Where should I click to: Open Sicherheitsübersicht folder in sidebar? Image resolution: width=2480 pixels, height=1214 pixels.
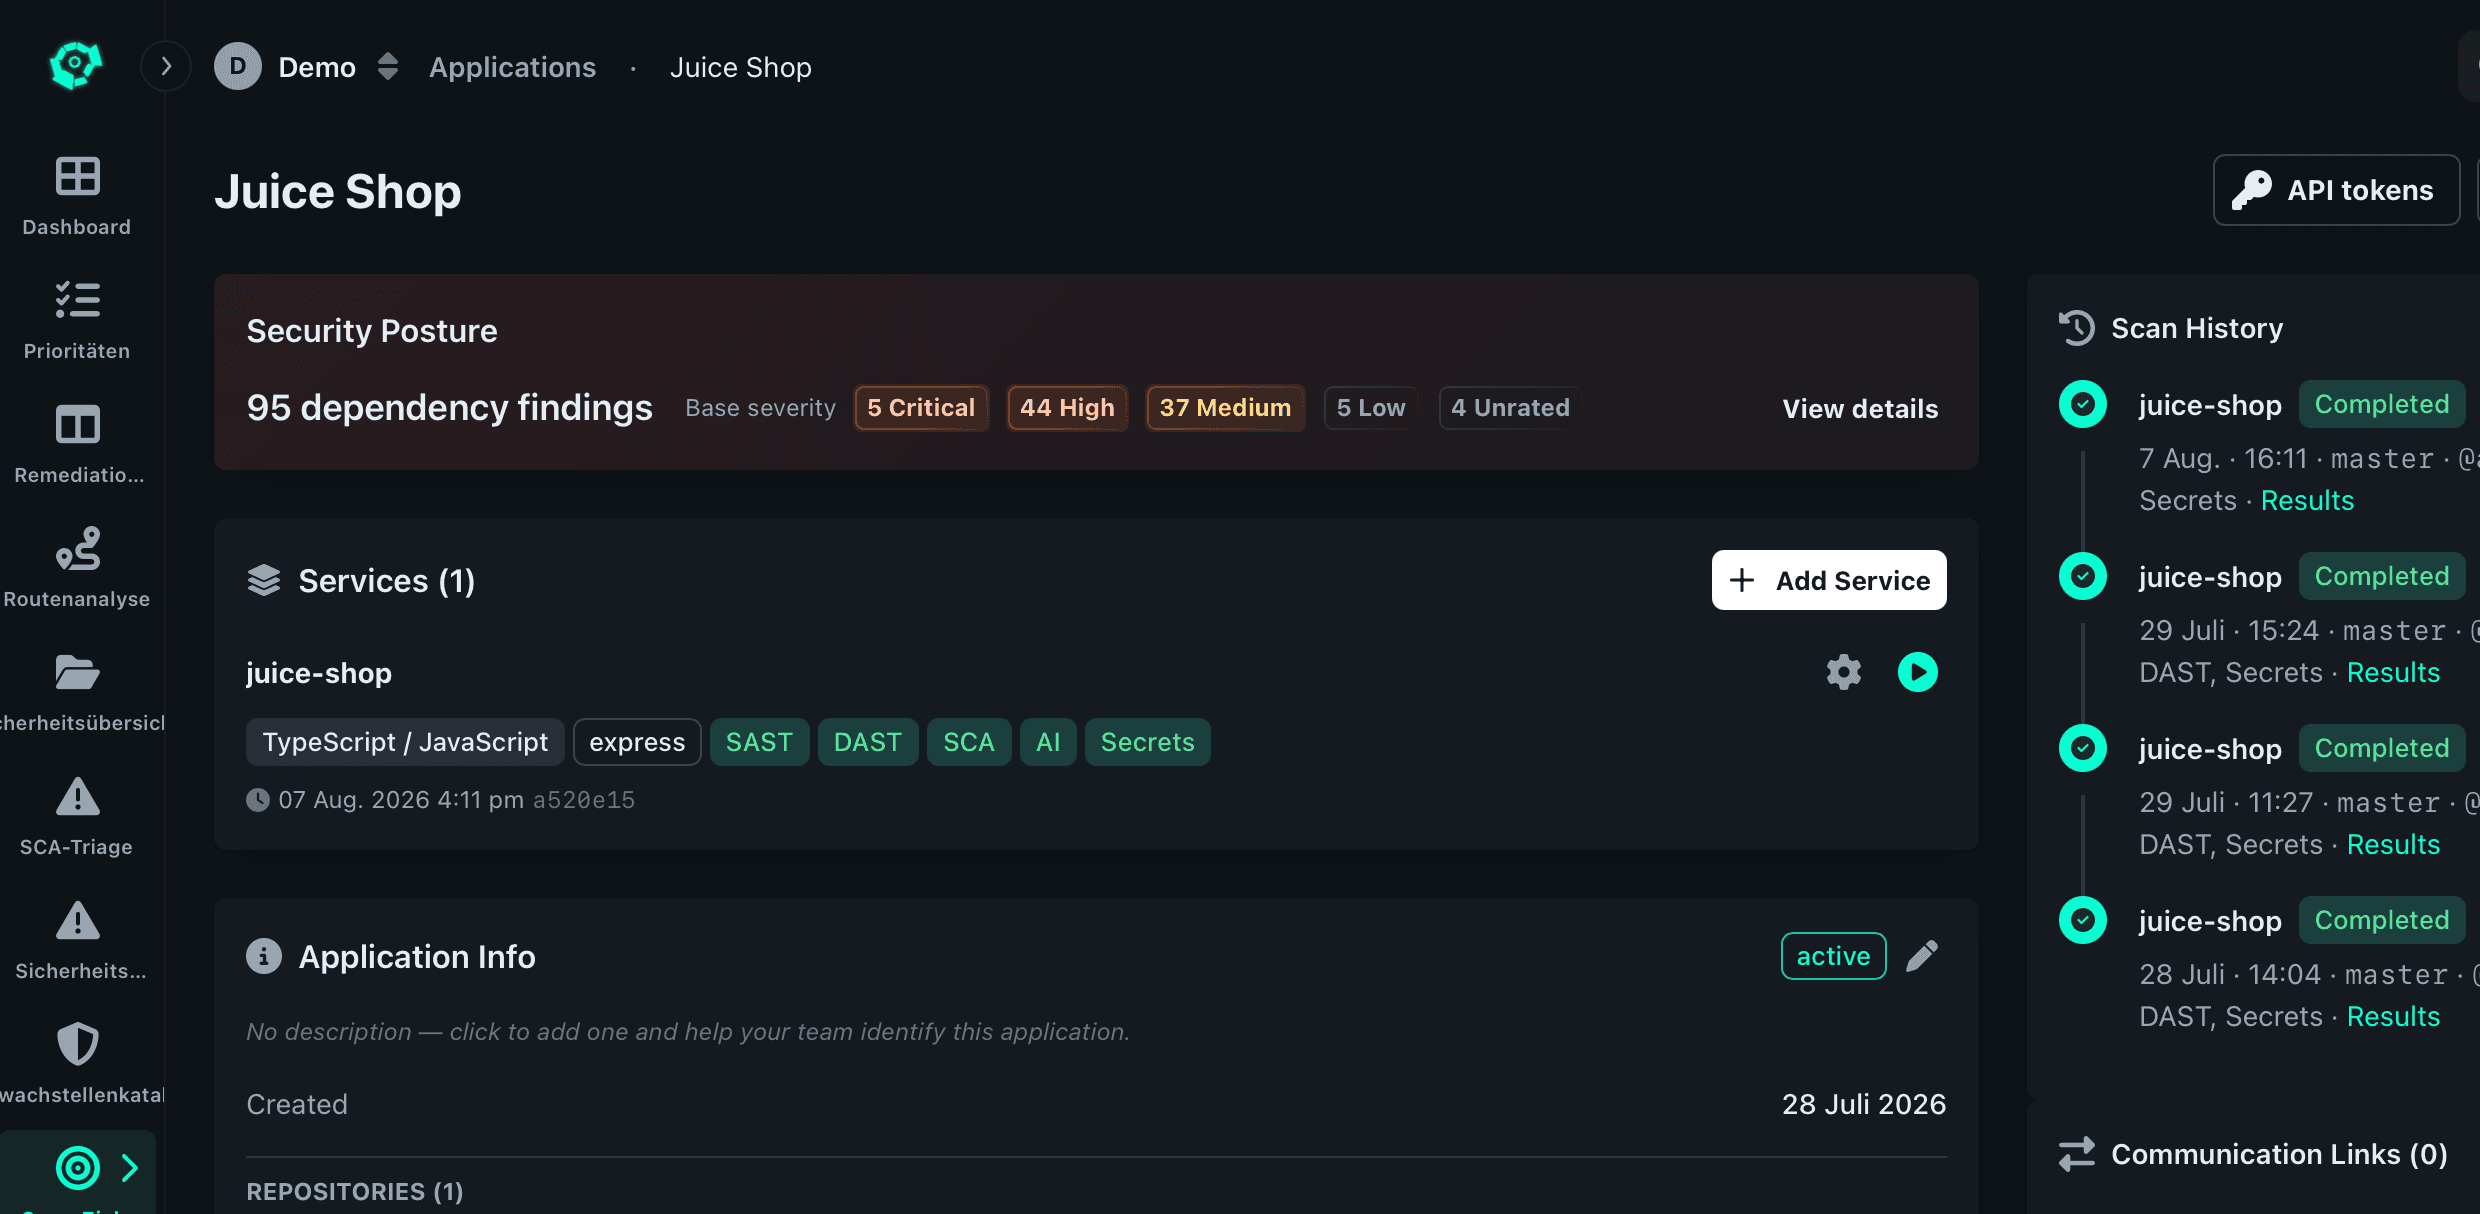[x=77, y=693]
